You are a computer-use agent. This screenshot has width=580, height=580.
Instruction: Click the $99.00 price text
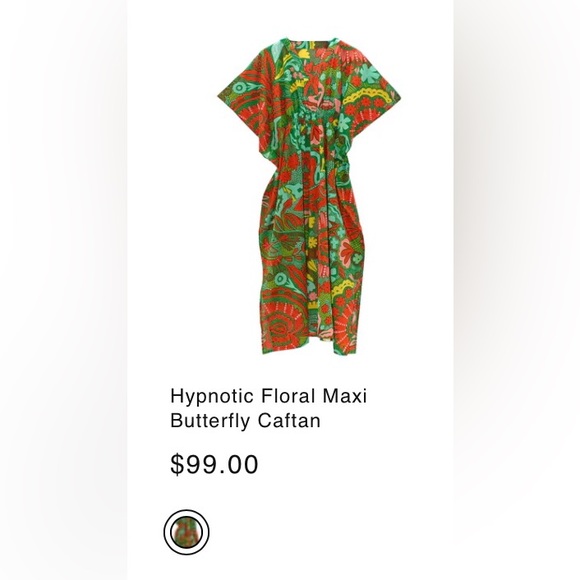pyautogui.click(x=214, y=464)
